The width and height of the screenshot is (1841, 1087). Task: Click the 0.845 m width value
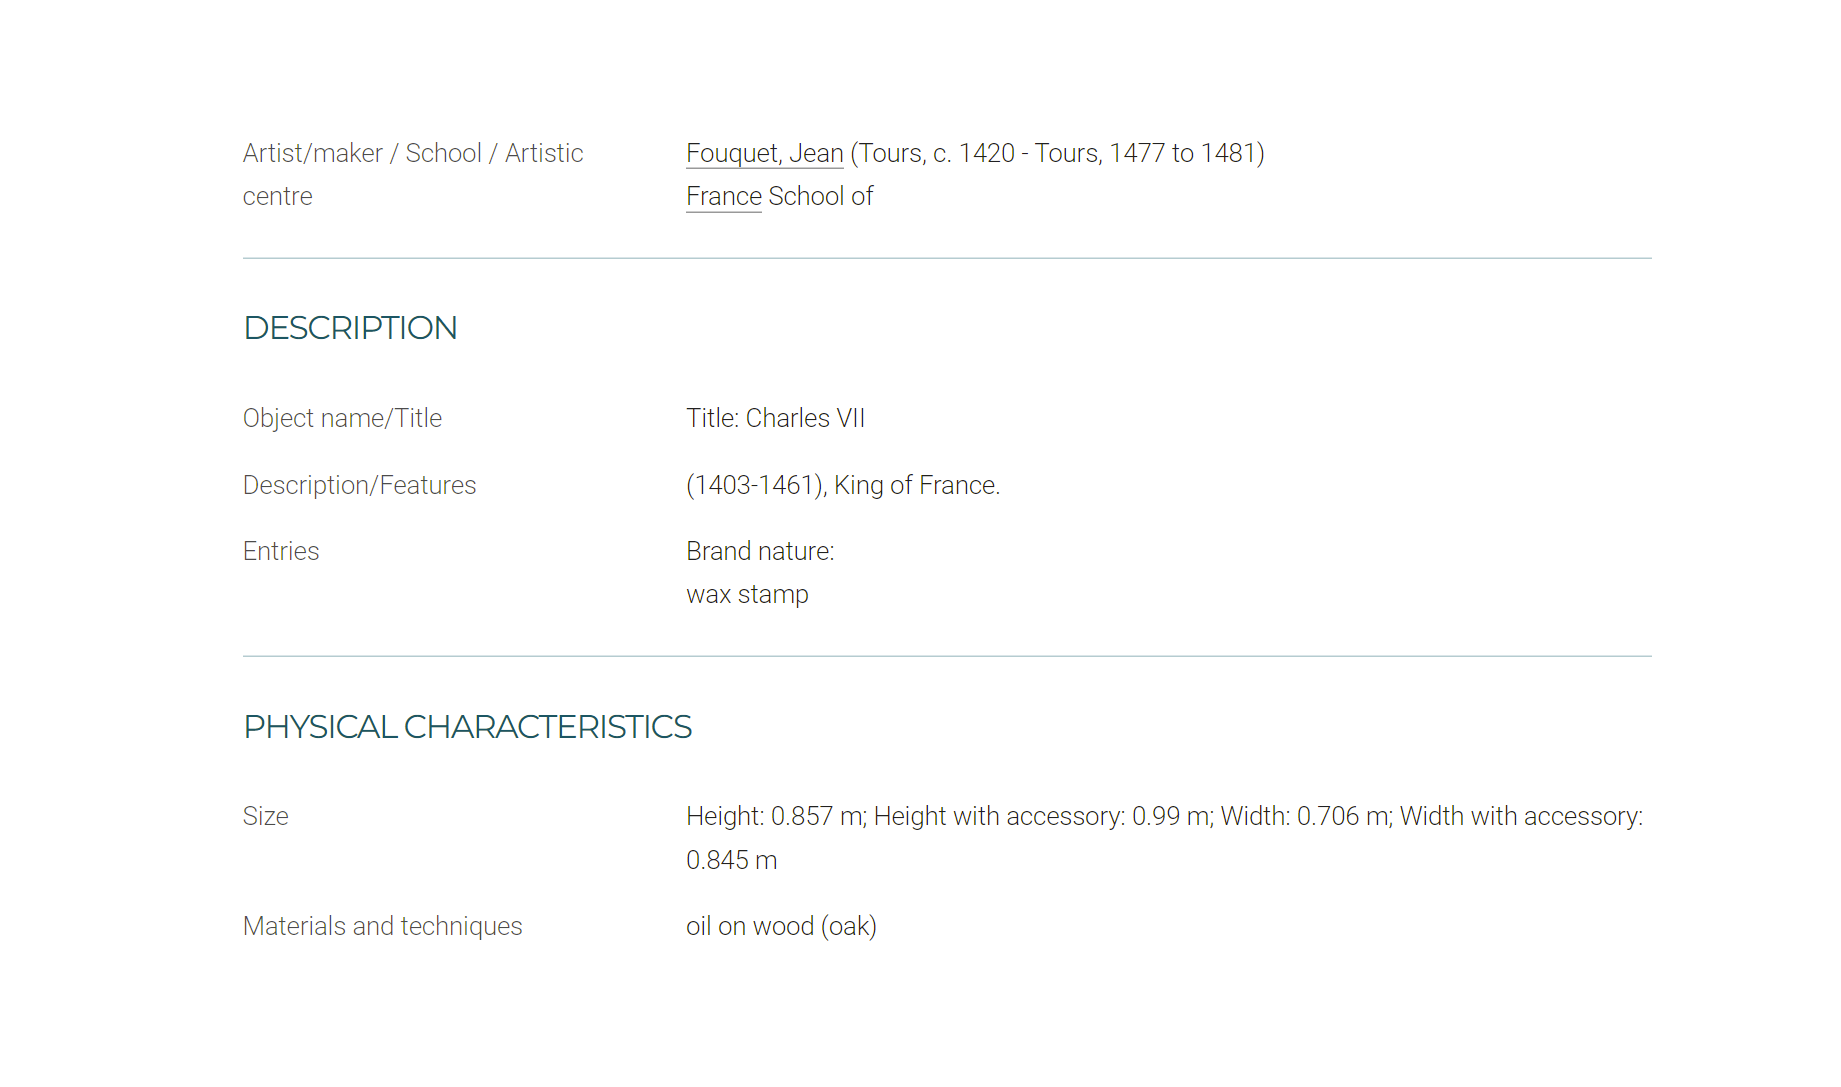pyautogui.click(x=731, y=860)
